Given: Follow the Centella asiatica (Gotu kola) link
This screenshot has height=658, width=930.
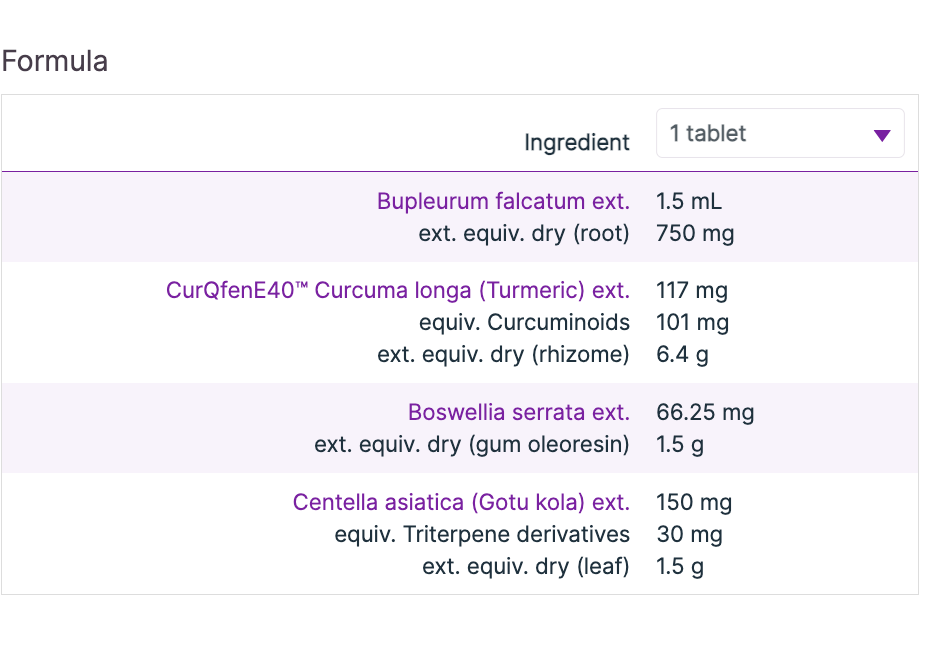Looking at the screenshot, I should (461, 502).
